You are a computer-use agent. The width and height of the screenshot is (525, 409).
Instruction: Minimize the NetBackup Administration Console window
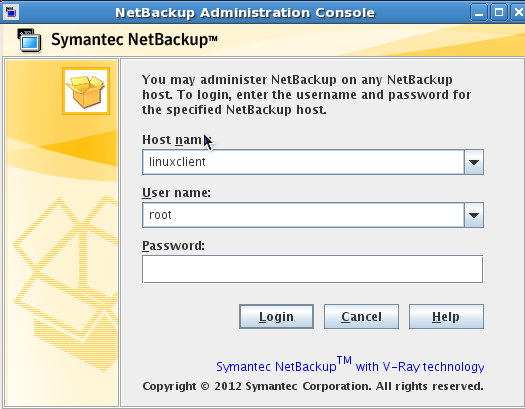tap(479, 13)
